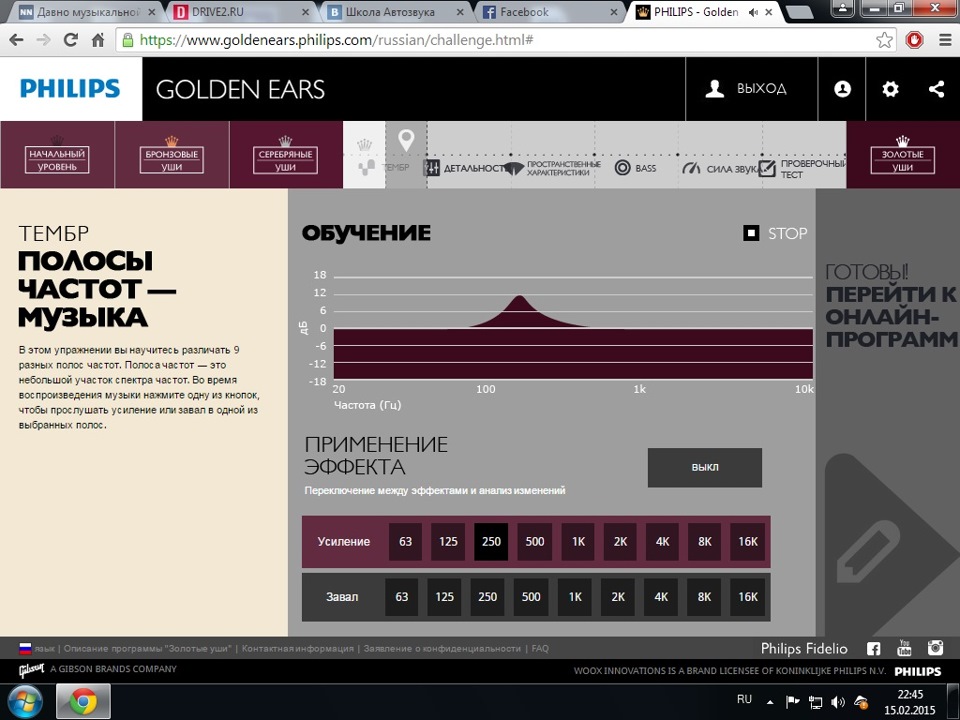Open the Сила звука stage
The width and height of the screenshot is (960, 720).
click(x=721, y=168)
